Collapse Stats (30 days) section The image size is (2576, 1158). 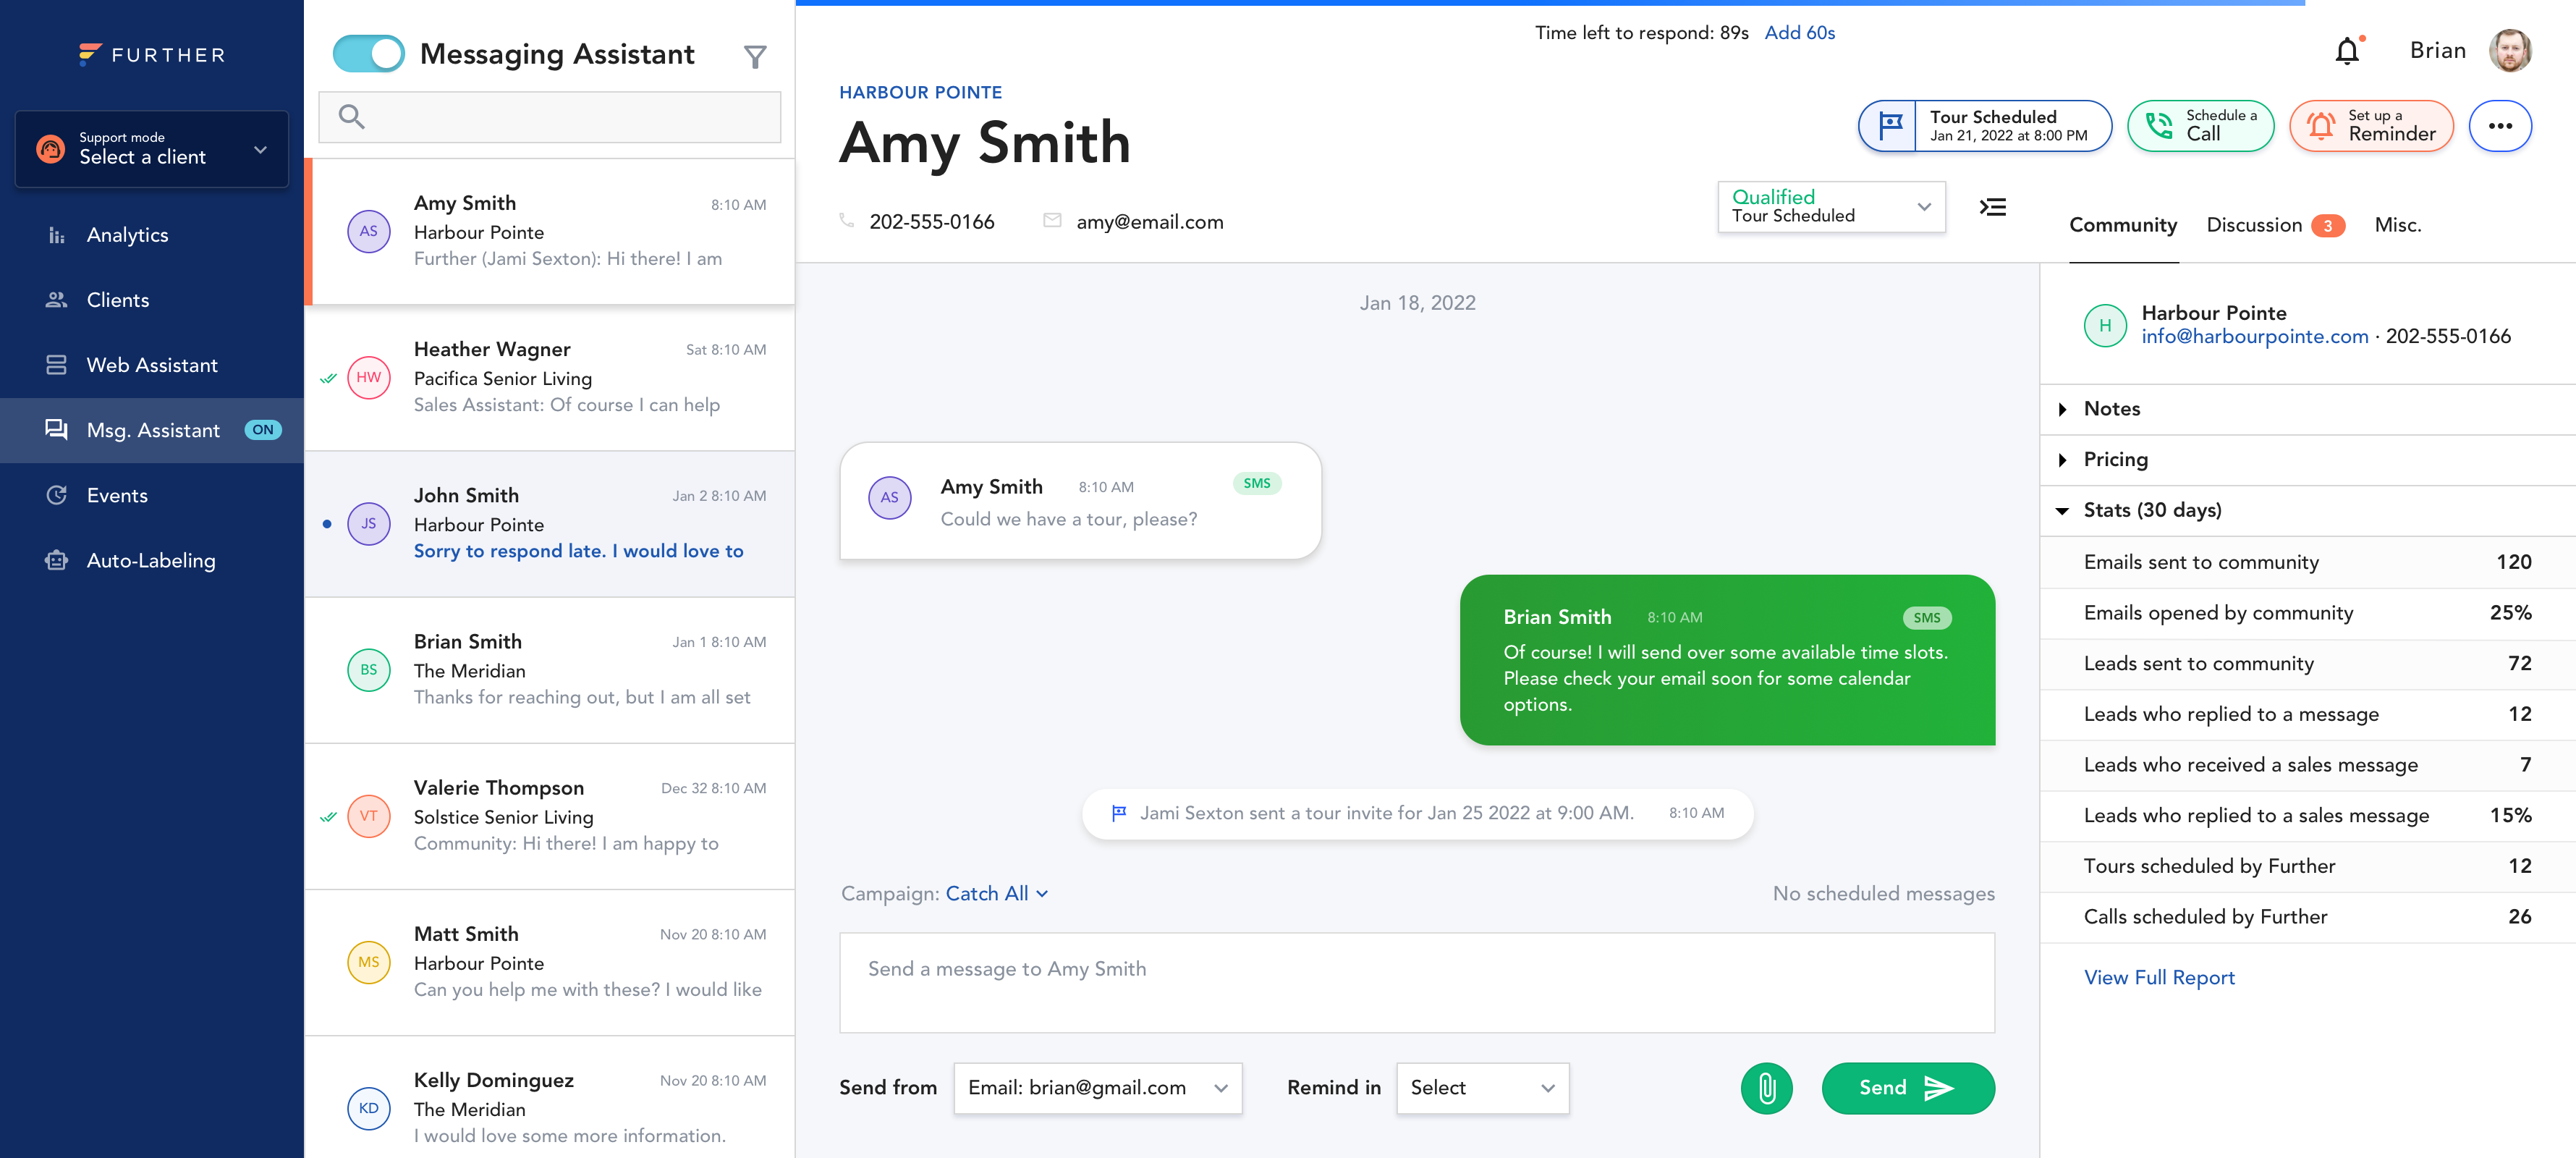point(2307,510)
